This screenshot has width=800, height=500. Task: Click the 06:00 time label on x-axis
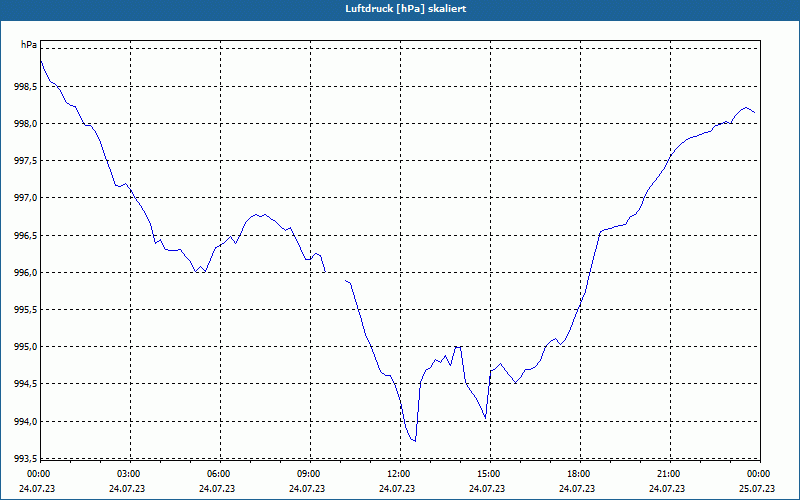point(220,474)
